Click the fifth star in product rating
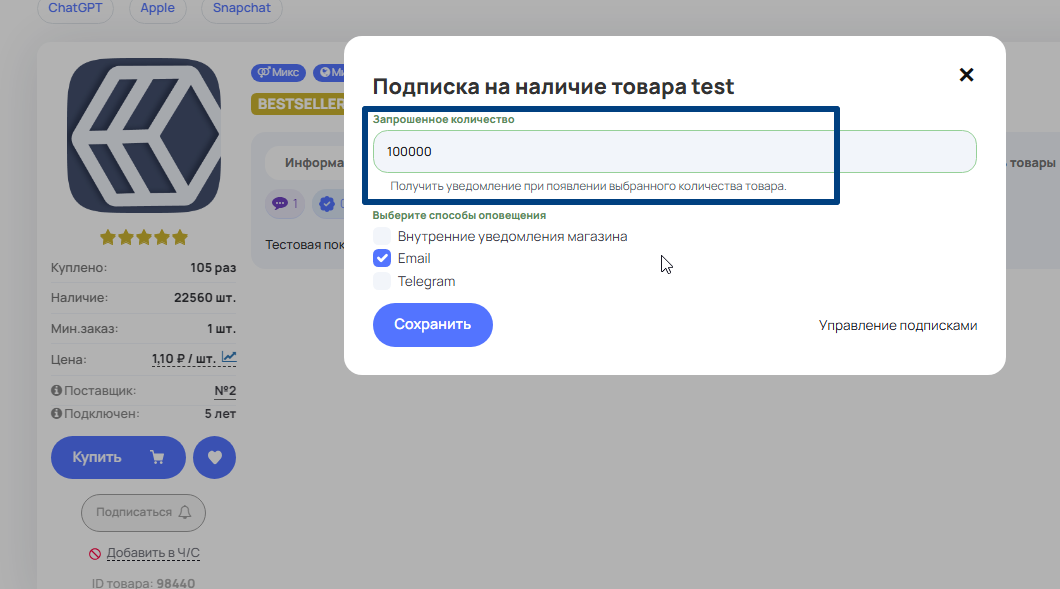Image resolution: width=1060 pixels, height=589 pixels. 181,237
